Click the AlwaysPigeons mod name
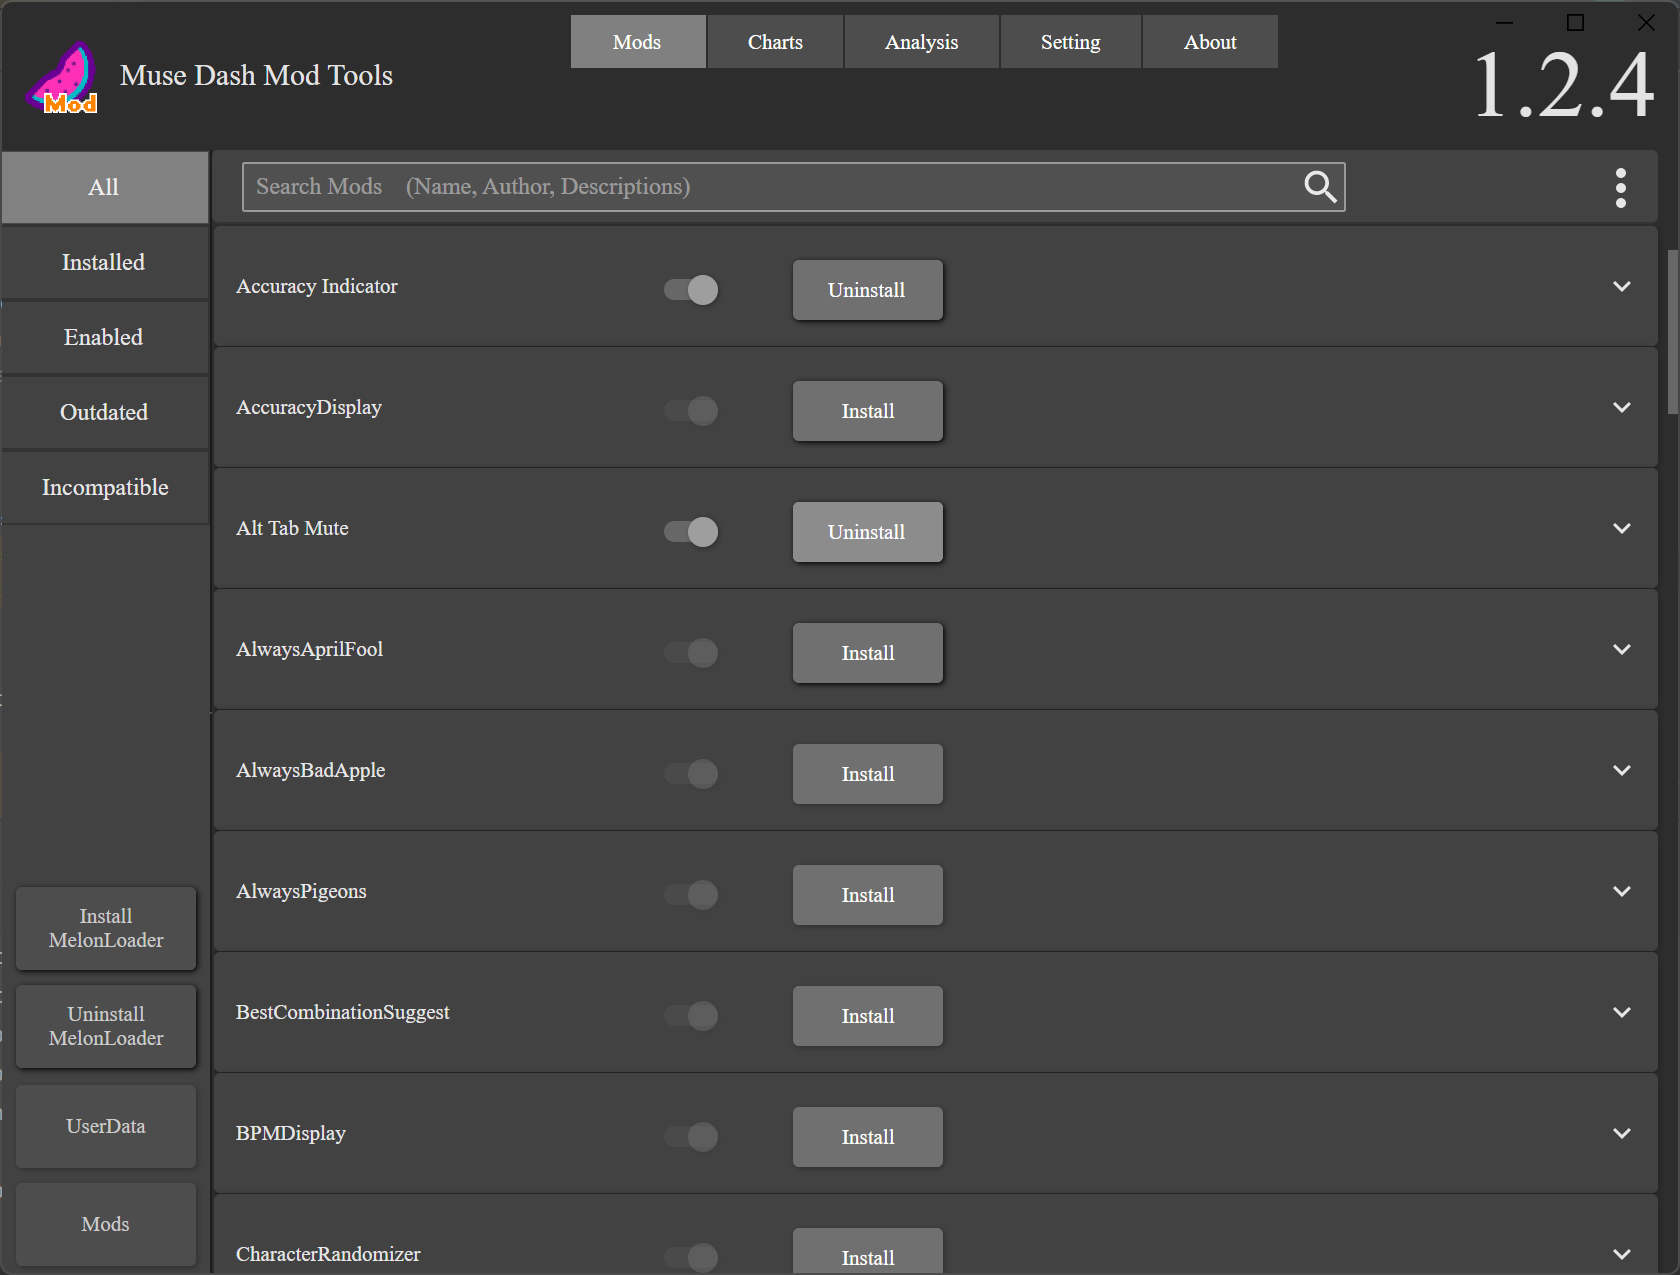Screen dimensions: 1680x1275 pyautogui.click(x=301, y=891)
